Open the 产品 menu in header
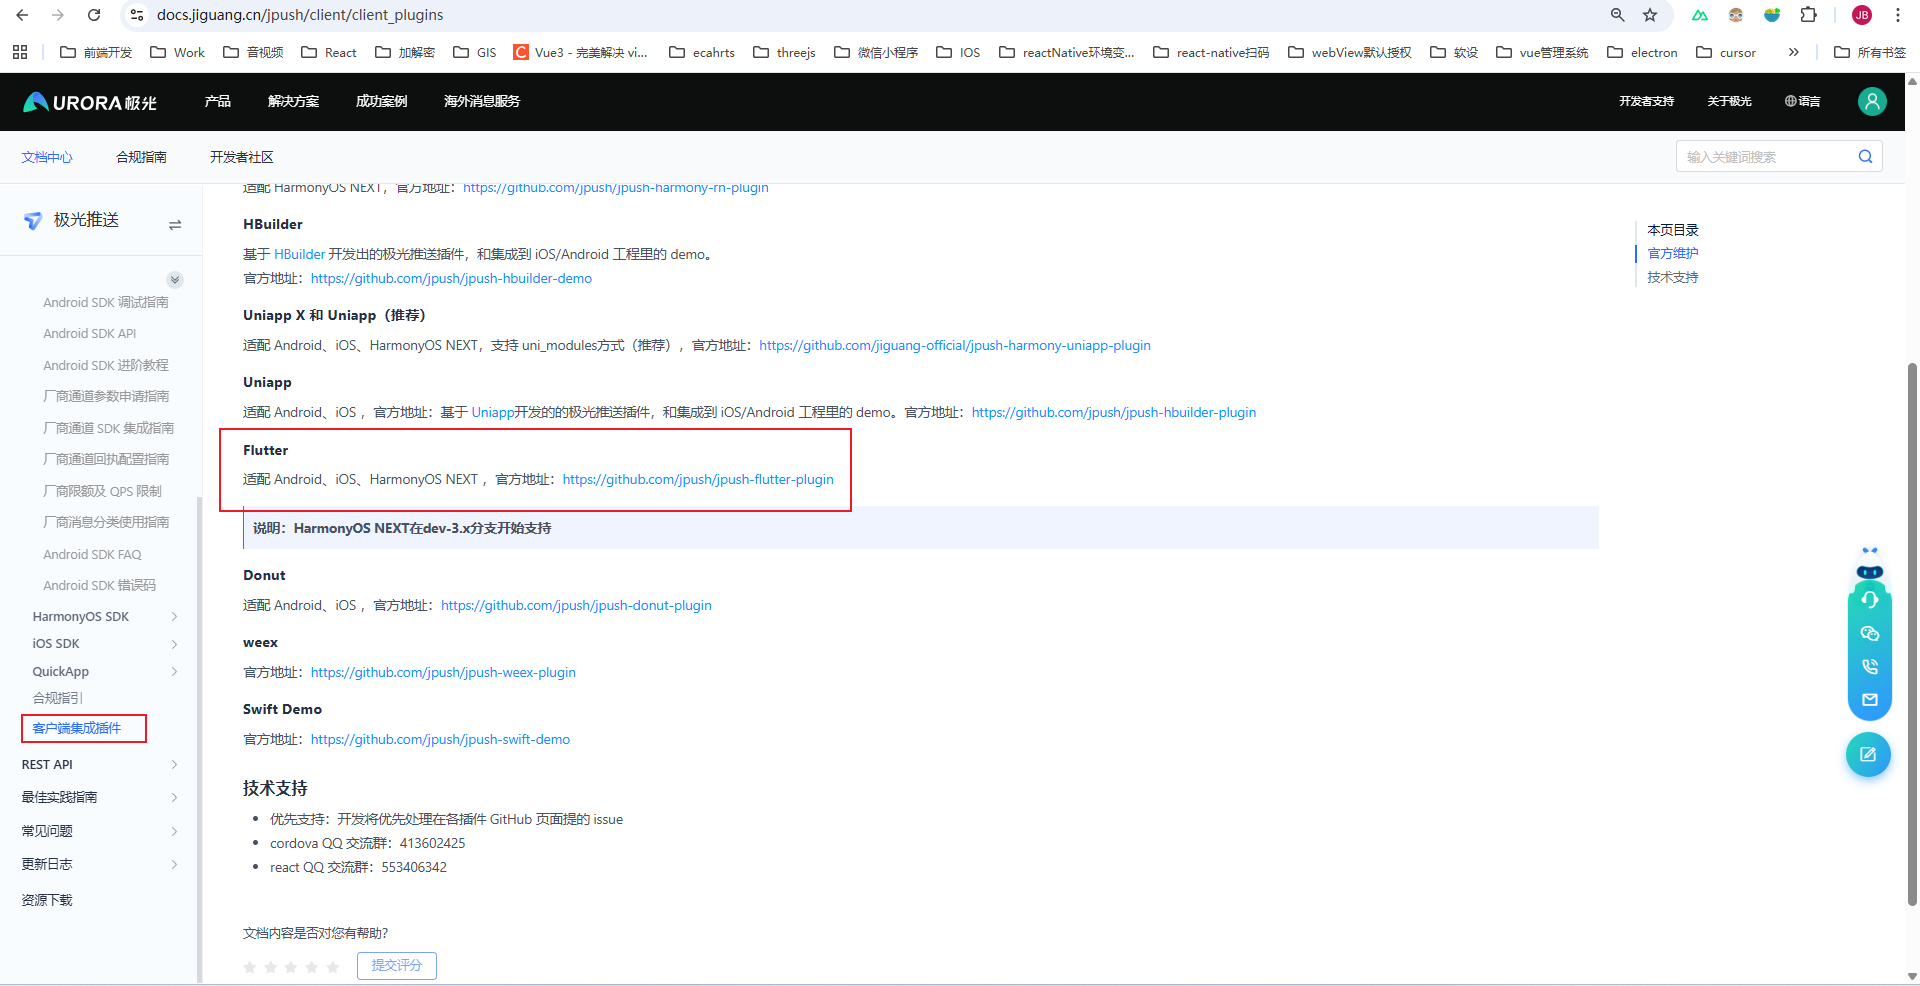 tap(217, 101)
